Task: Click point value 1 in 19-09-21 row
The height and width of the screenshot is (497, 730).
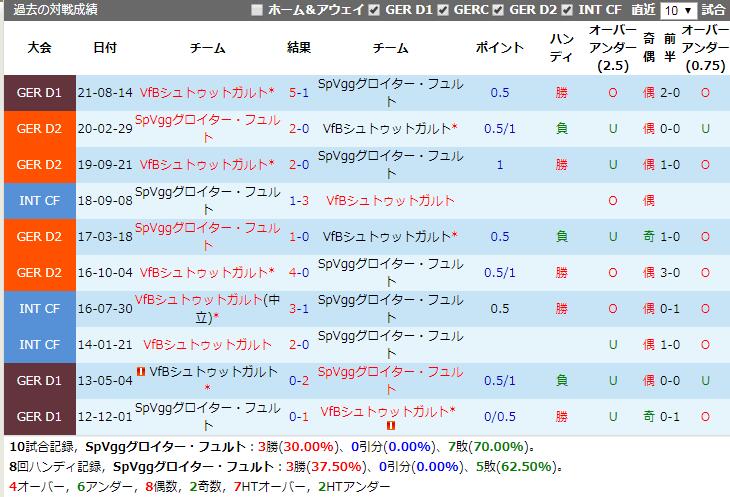Action: click(x=500, y=165)
